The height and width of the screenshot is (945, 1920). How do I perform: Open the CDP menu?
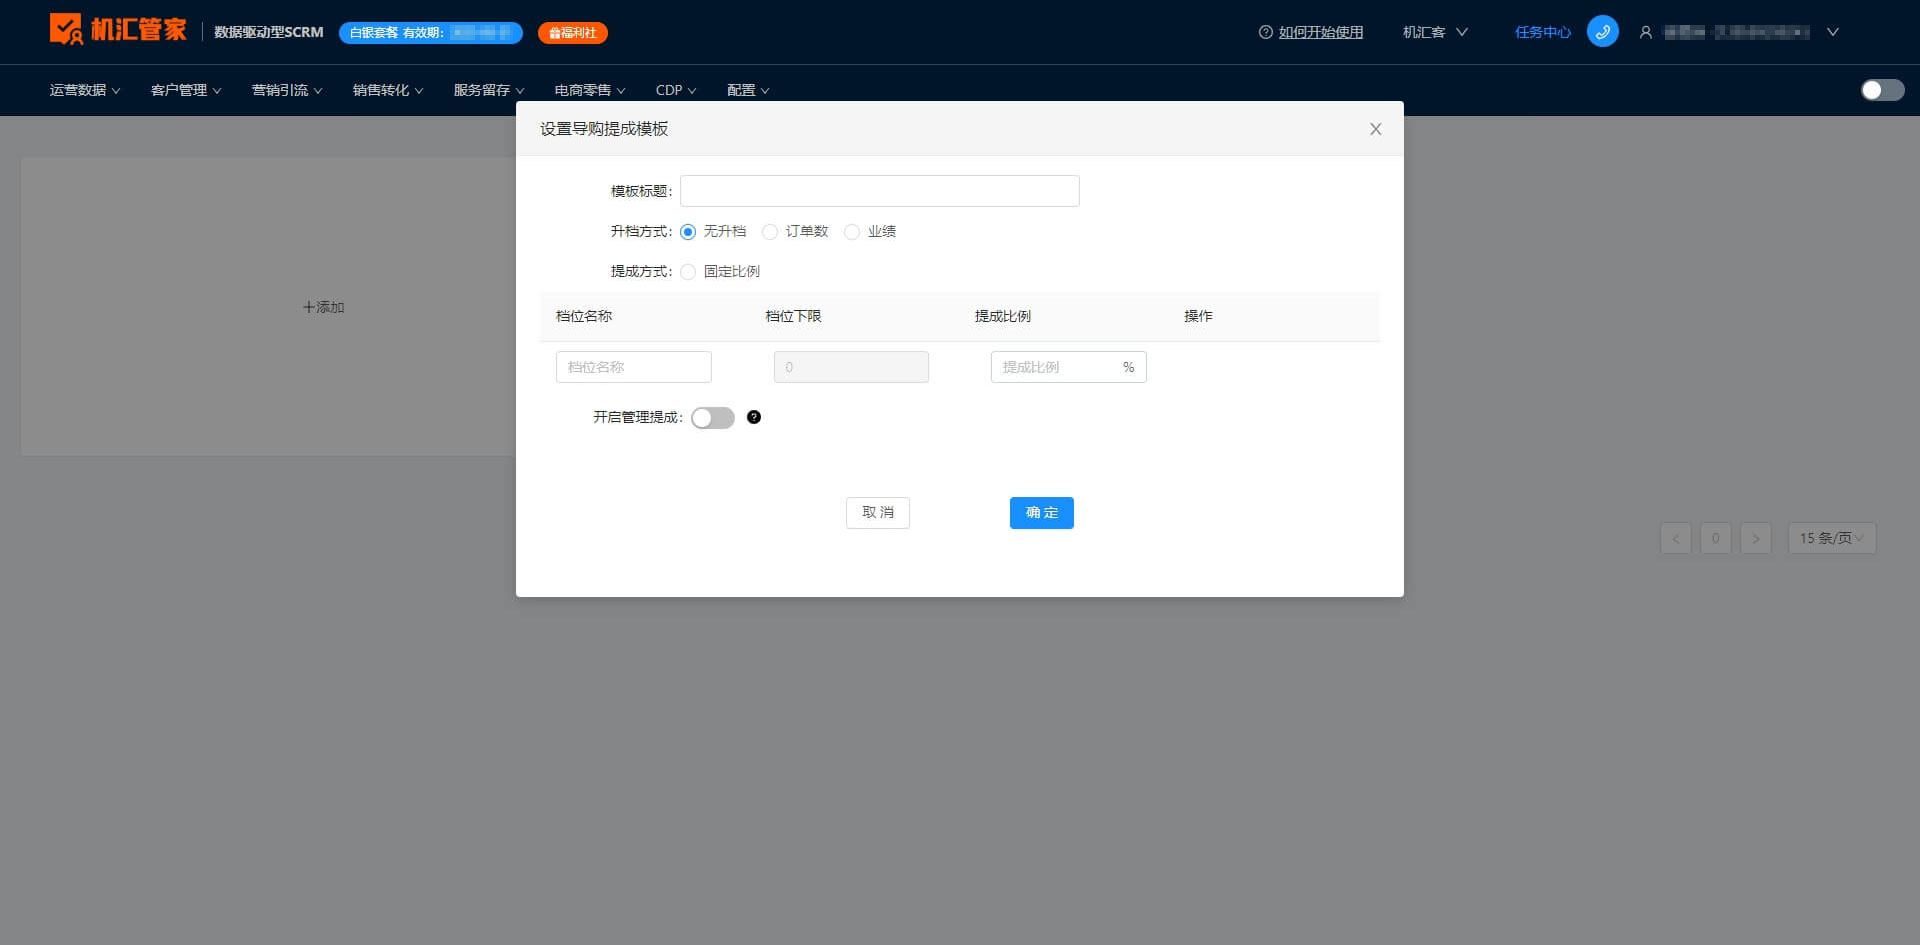(676, 90)
